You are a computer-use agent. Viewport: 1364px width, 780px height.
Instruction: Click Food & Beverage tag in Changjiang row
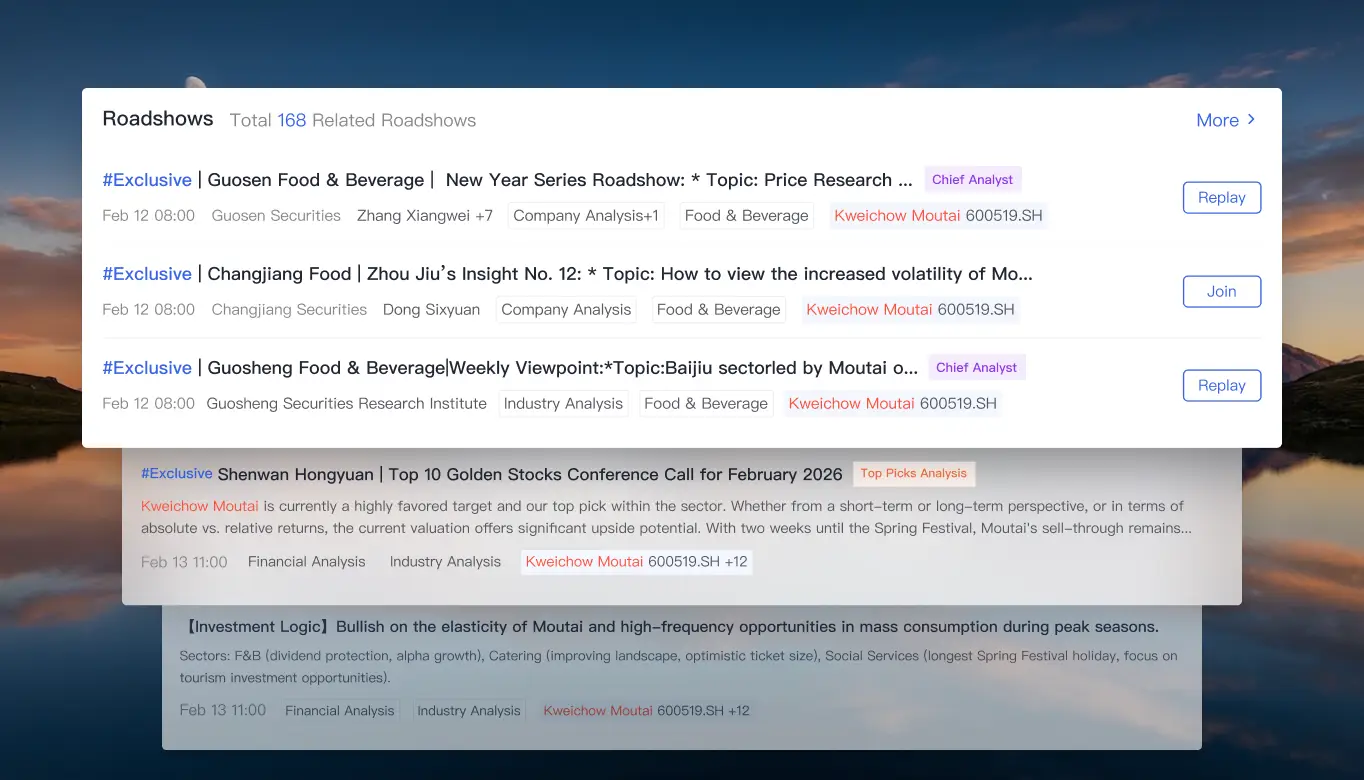(x=719, y=310)
